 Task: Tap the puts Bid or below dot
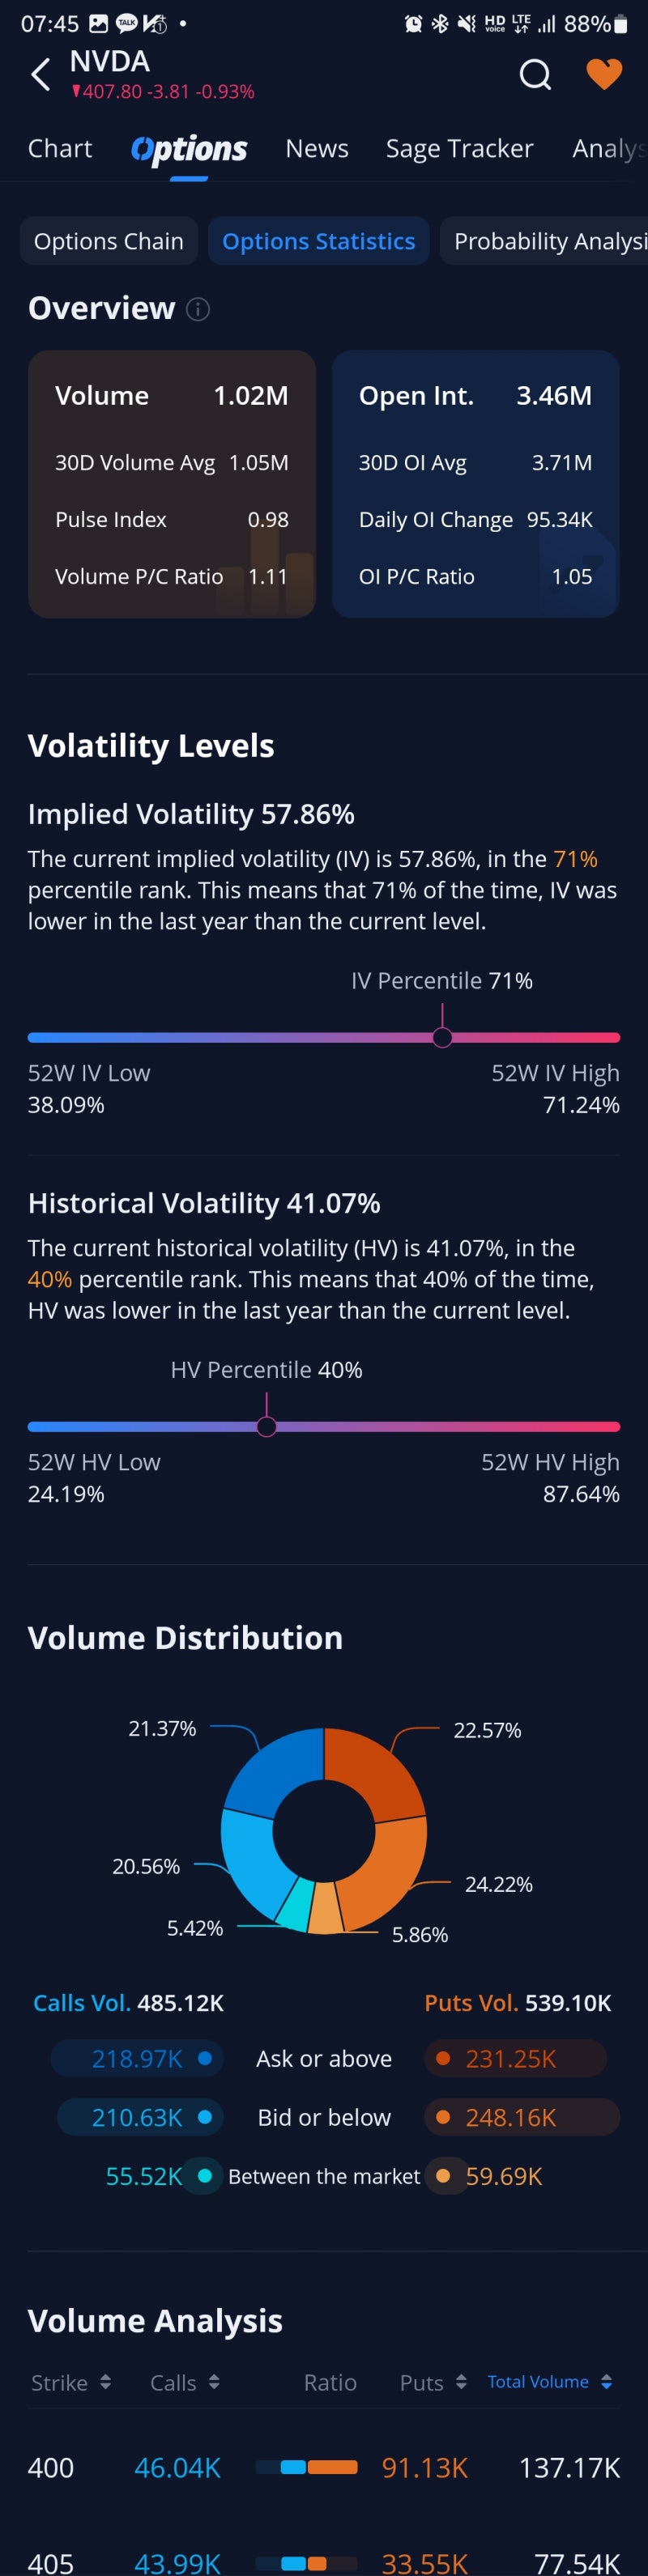pyautogui.click(x=443, y=2116)
